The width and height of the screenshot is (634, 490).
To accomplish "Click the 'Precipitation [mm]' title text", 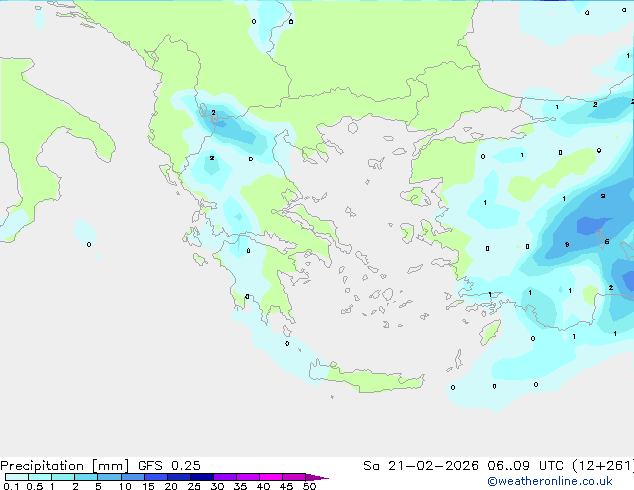I will click(64, 466).
